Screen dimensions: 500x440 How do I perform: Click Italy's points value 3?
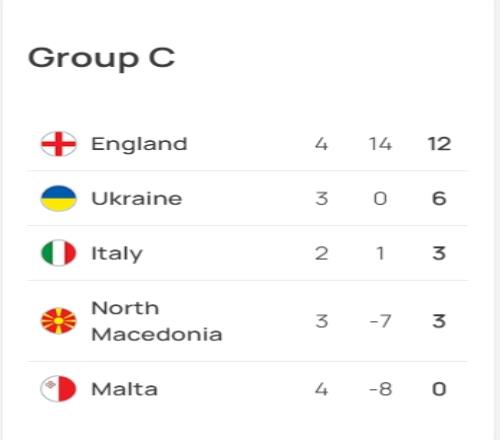[x=439, y=253]
